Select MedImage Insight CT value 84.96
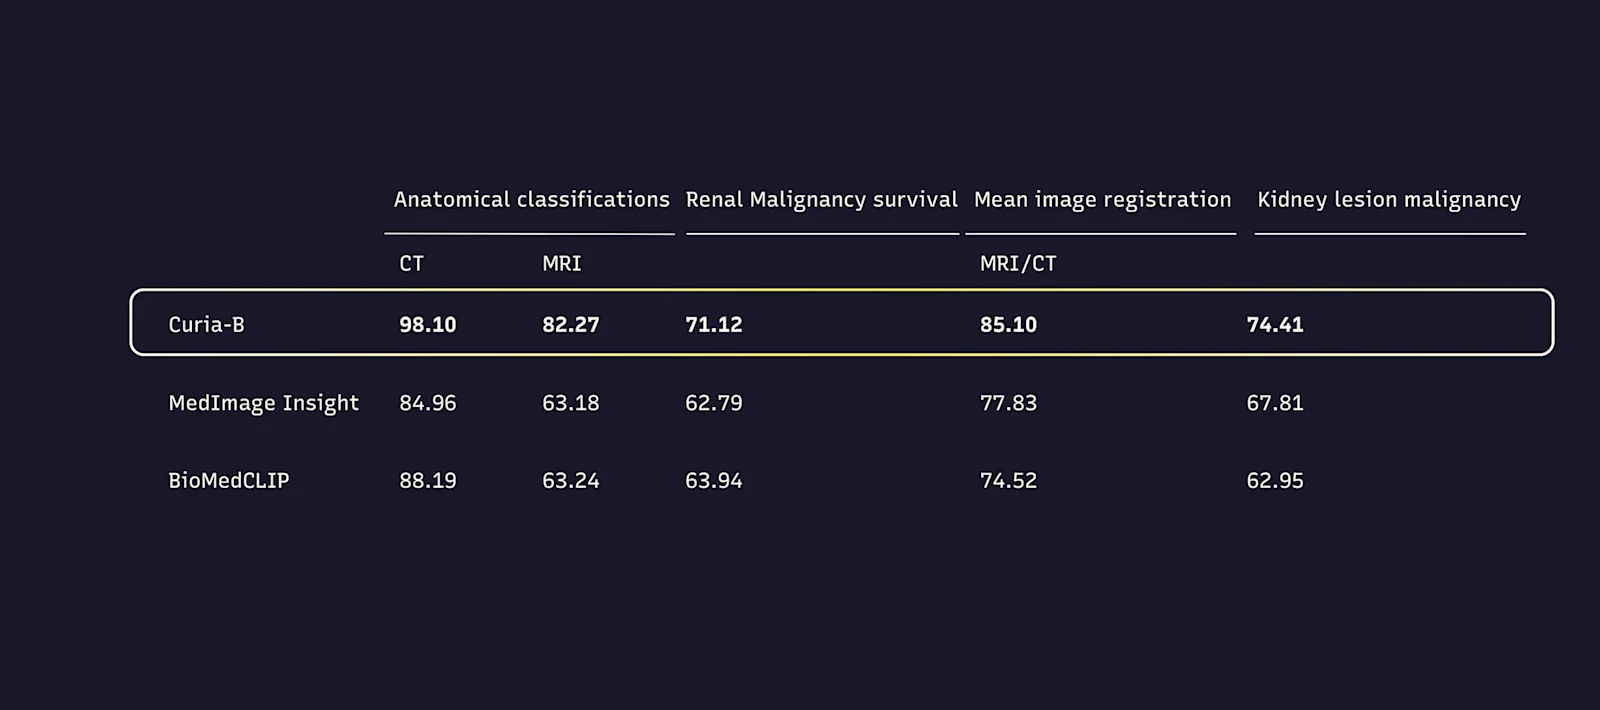Image resolution: width=1600 pixels, height=710 pixels. coord(428,403)
